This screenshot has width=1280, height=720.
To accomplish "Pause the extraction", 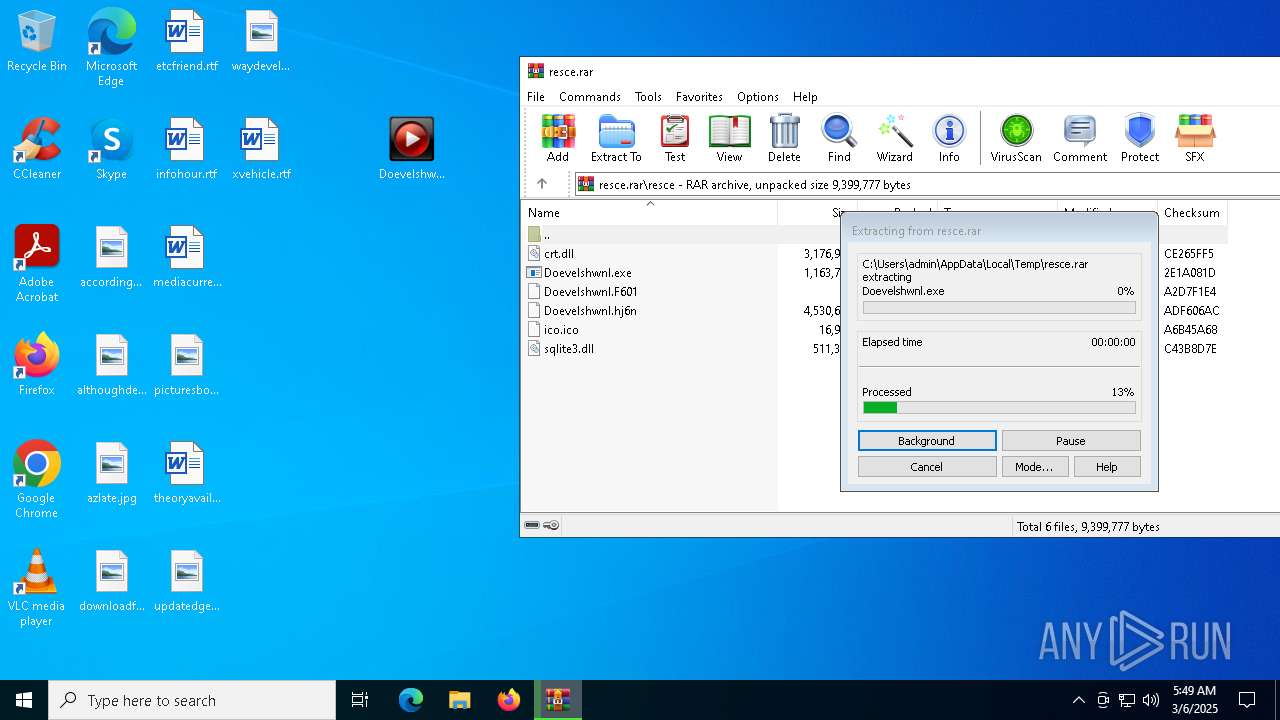I will pos(1071,441).
